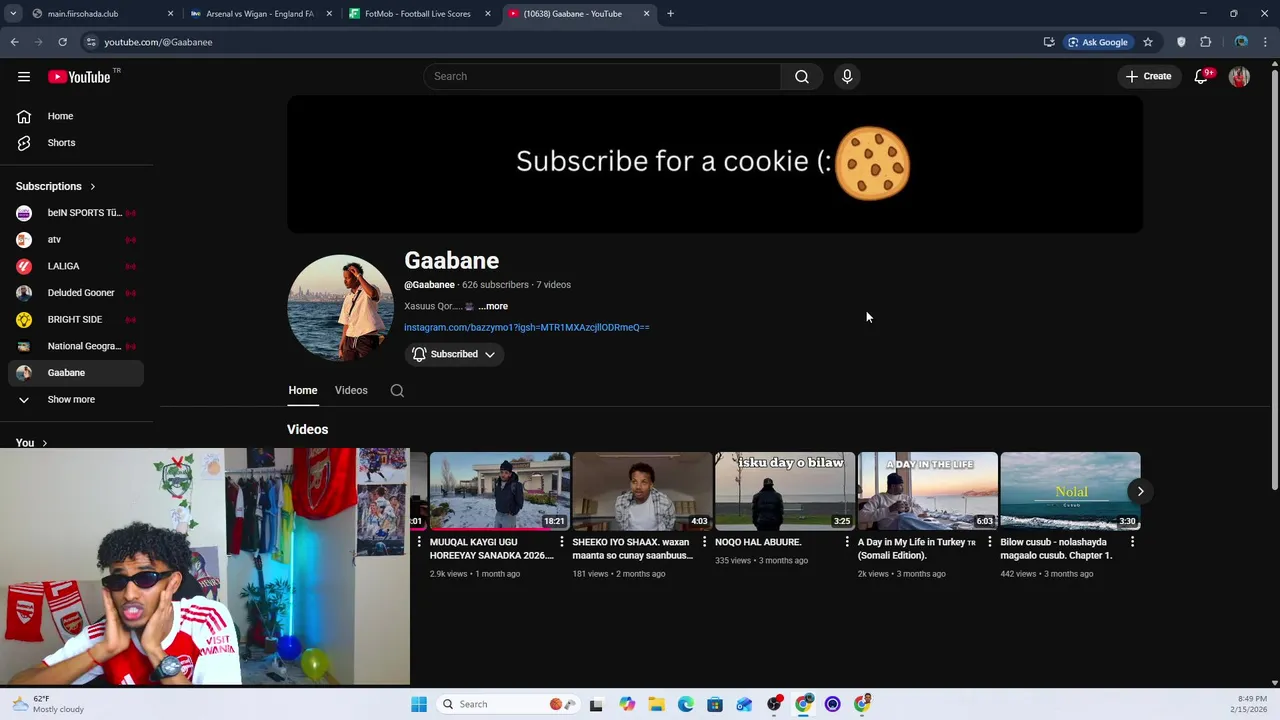Open a new browser tab

(670, 14)
